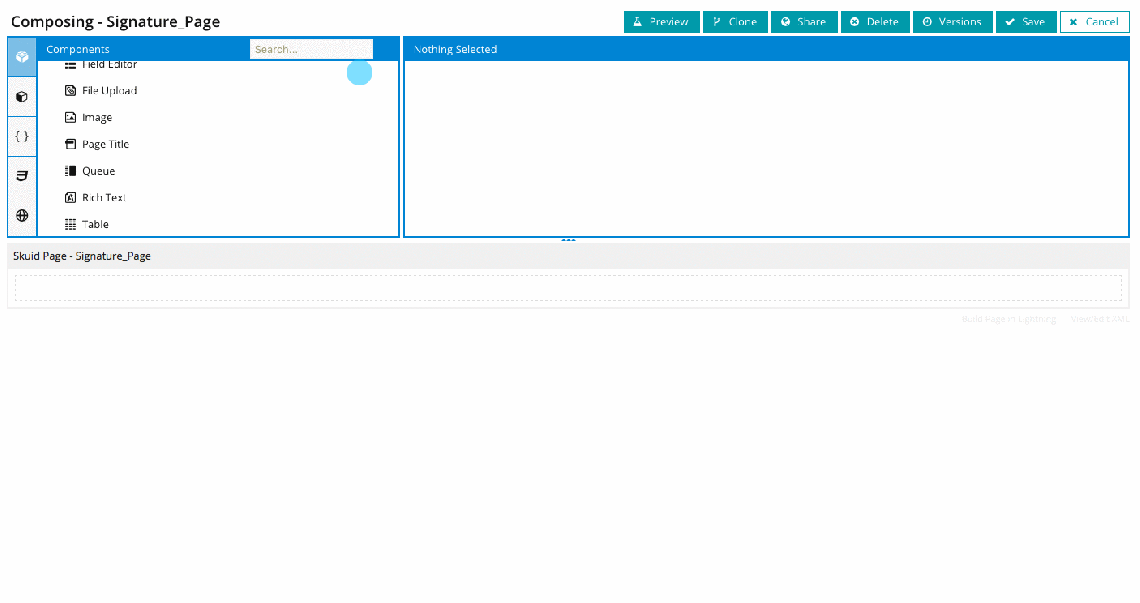Click the Rich Text component icon
The image size is (1140, 603).
pyautogui.click(x=70, y=197)
